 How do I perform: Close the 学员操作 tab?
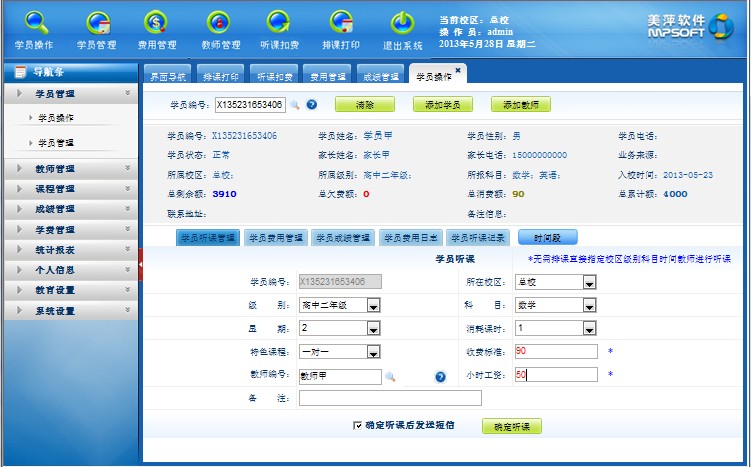click(458, 70)
